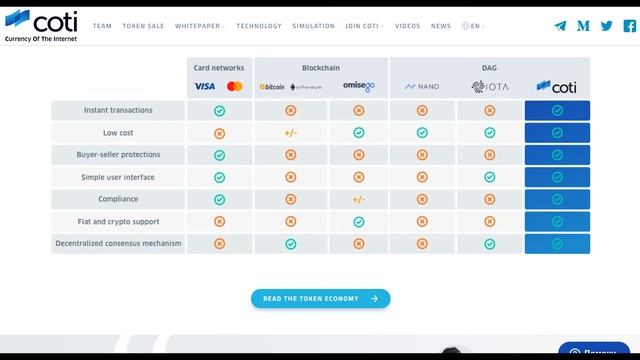Click OmiseGO check for Fiat and crypto support
640x360 pixels.
(x=359, y=222)
